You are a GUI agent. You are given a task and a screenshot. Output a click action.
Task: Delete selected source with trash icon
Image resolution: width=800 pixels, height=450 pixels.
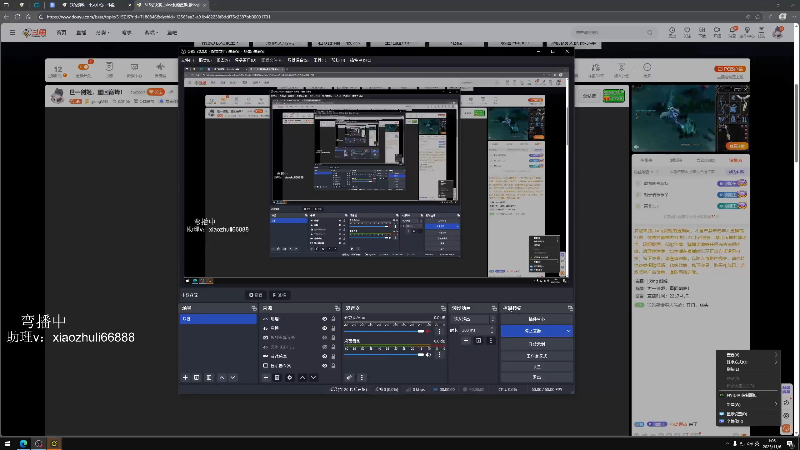[x=278, y=377]
